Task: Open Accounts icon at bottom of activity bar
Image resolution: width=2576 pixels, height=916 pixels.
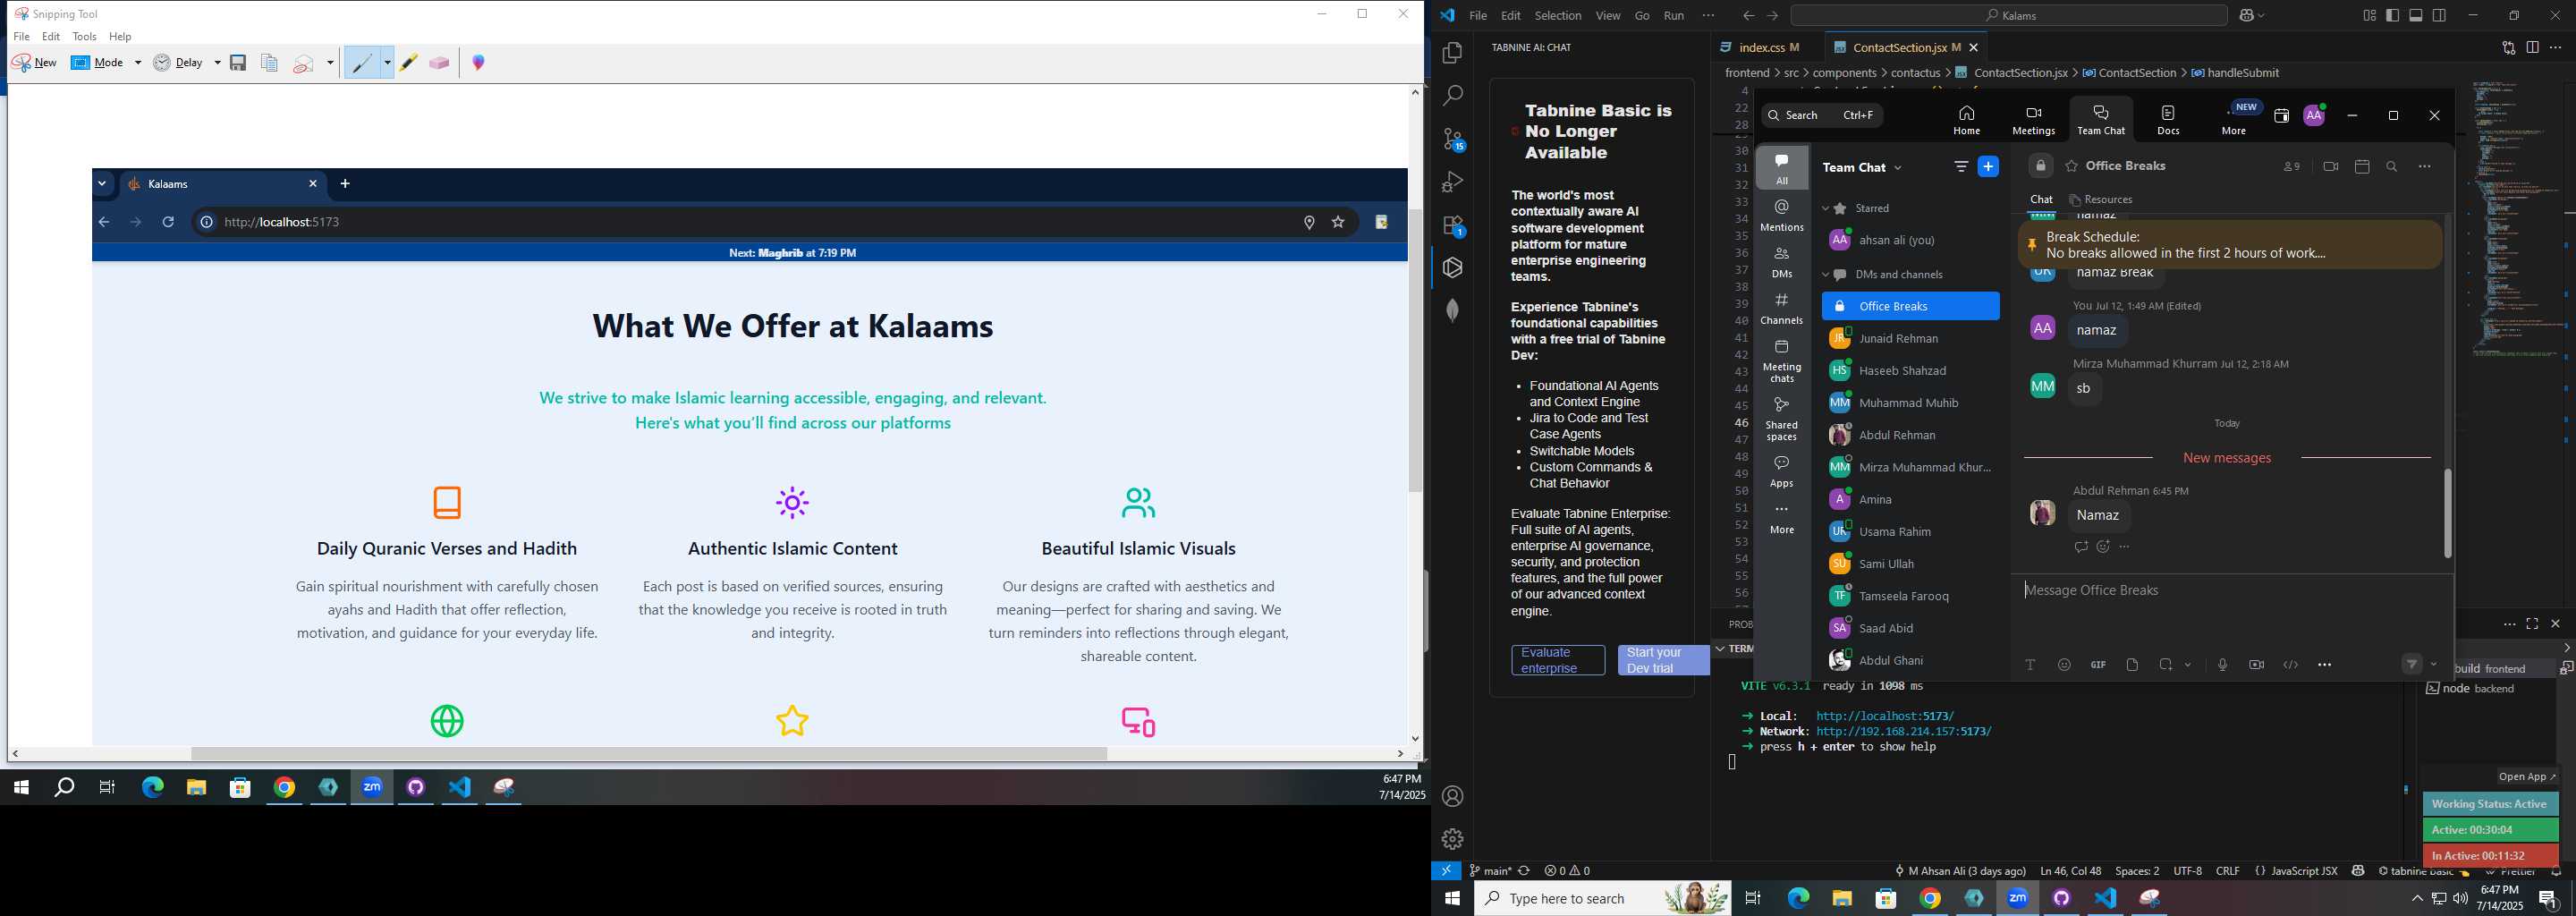Action: click(x=1453, y=797)
